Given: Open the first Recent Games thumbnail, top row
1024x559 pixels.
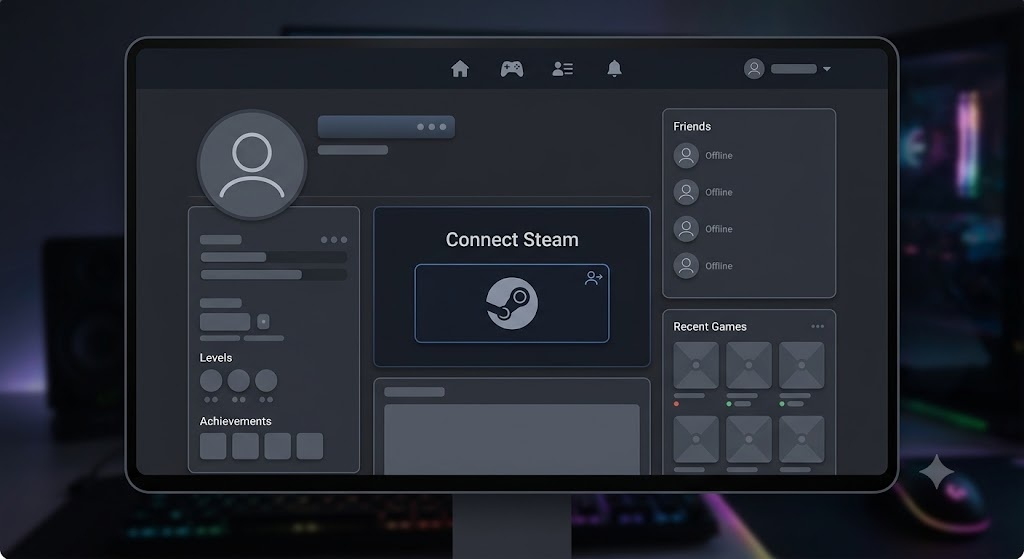Looking at the screenshot, I should (696, 365).
